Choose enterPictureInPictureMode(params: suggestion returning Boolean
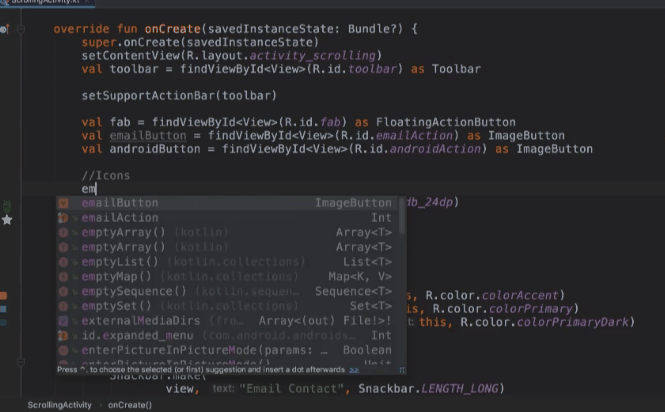The image size is (665, 412). (227, 350)
